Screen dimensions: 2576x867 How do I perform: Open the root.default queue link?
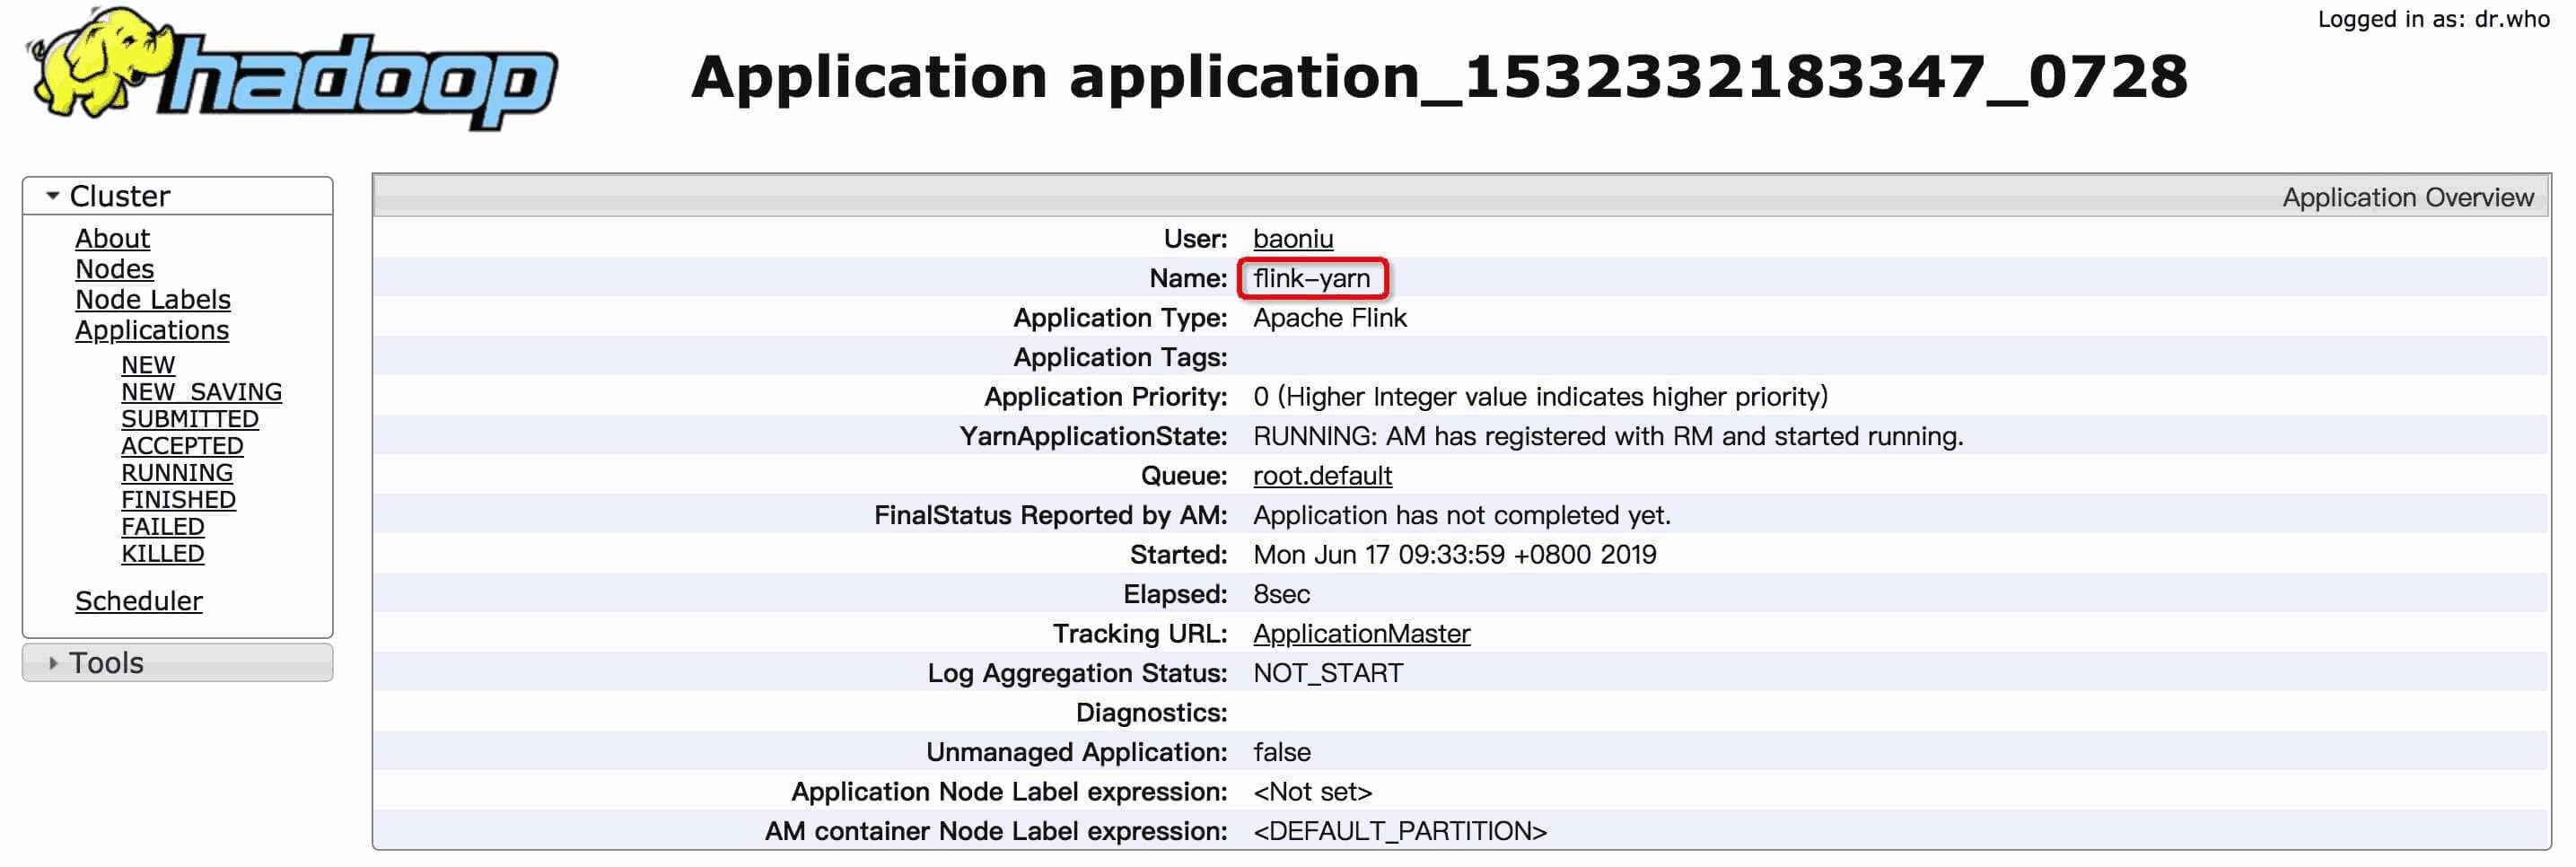[1322, 476]
